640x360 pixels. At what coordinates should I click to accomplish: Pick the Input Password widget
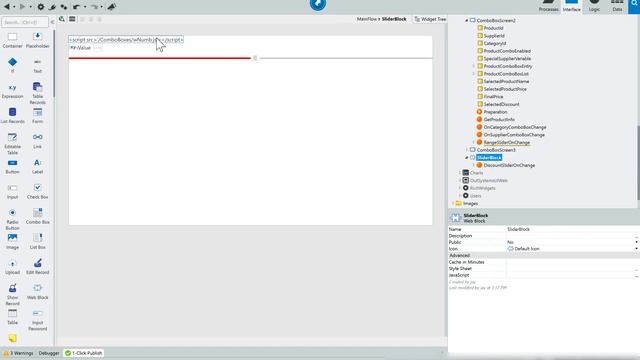tap(38, 320)
